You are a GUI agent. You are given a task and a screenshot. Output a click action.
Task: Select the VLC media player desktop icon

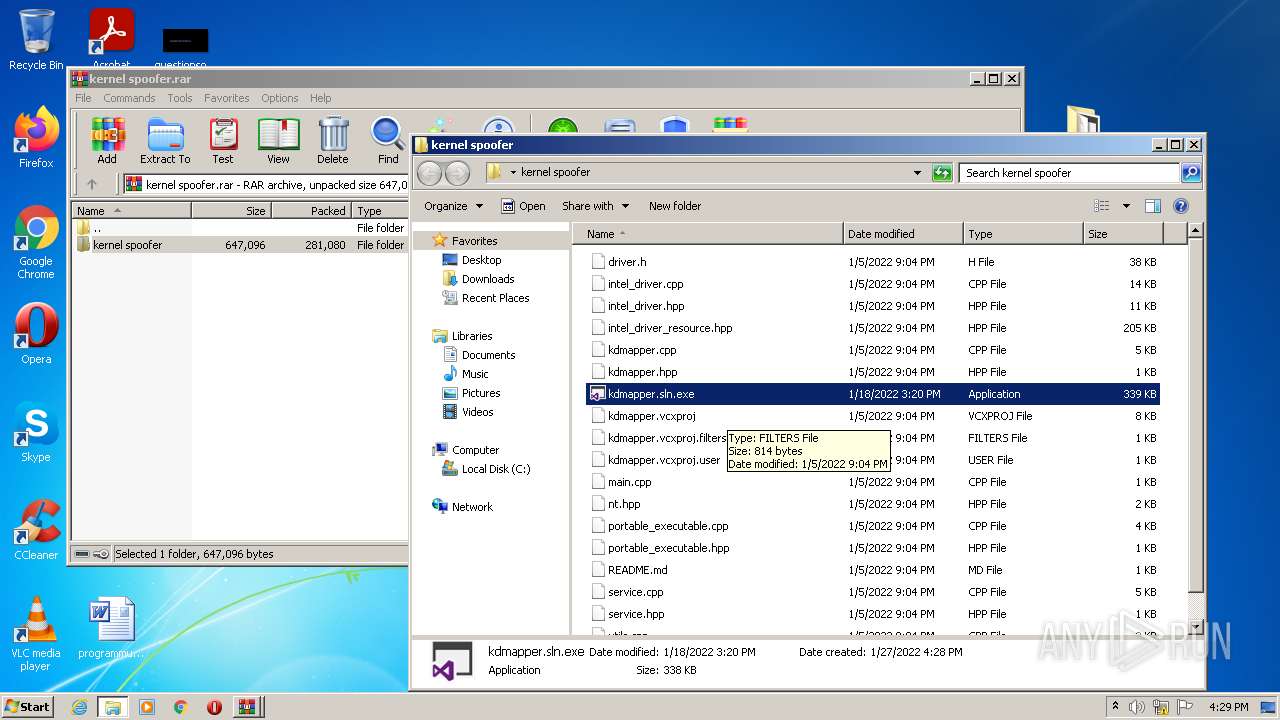(x=36, y=634)
